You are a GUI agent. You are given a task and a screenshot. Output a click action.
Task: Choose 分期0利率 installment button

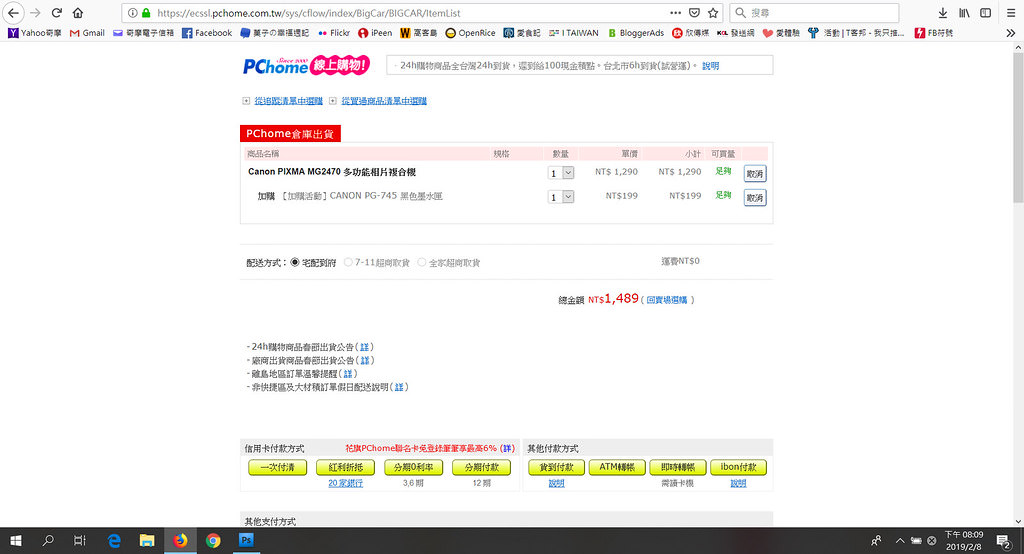pyautogui.click(x=413, y=467)
